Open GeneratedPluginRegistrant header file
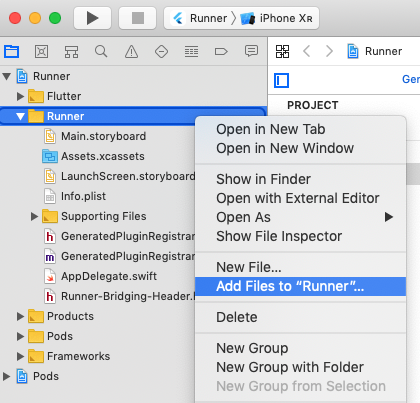Image resolution: width=420 pixels, height=403 pixels. pyautogui.click(x=119, y=236)
